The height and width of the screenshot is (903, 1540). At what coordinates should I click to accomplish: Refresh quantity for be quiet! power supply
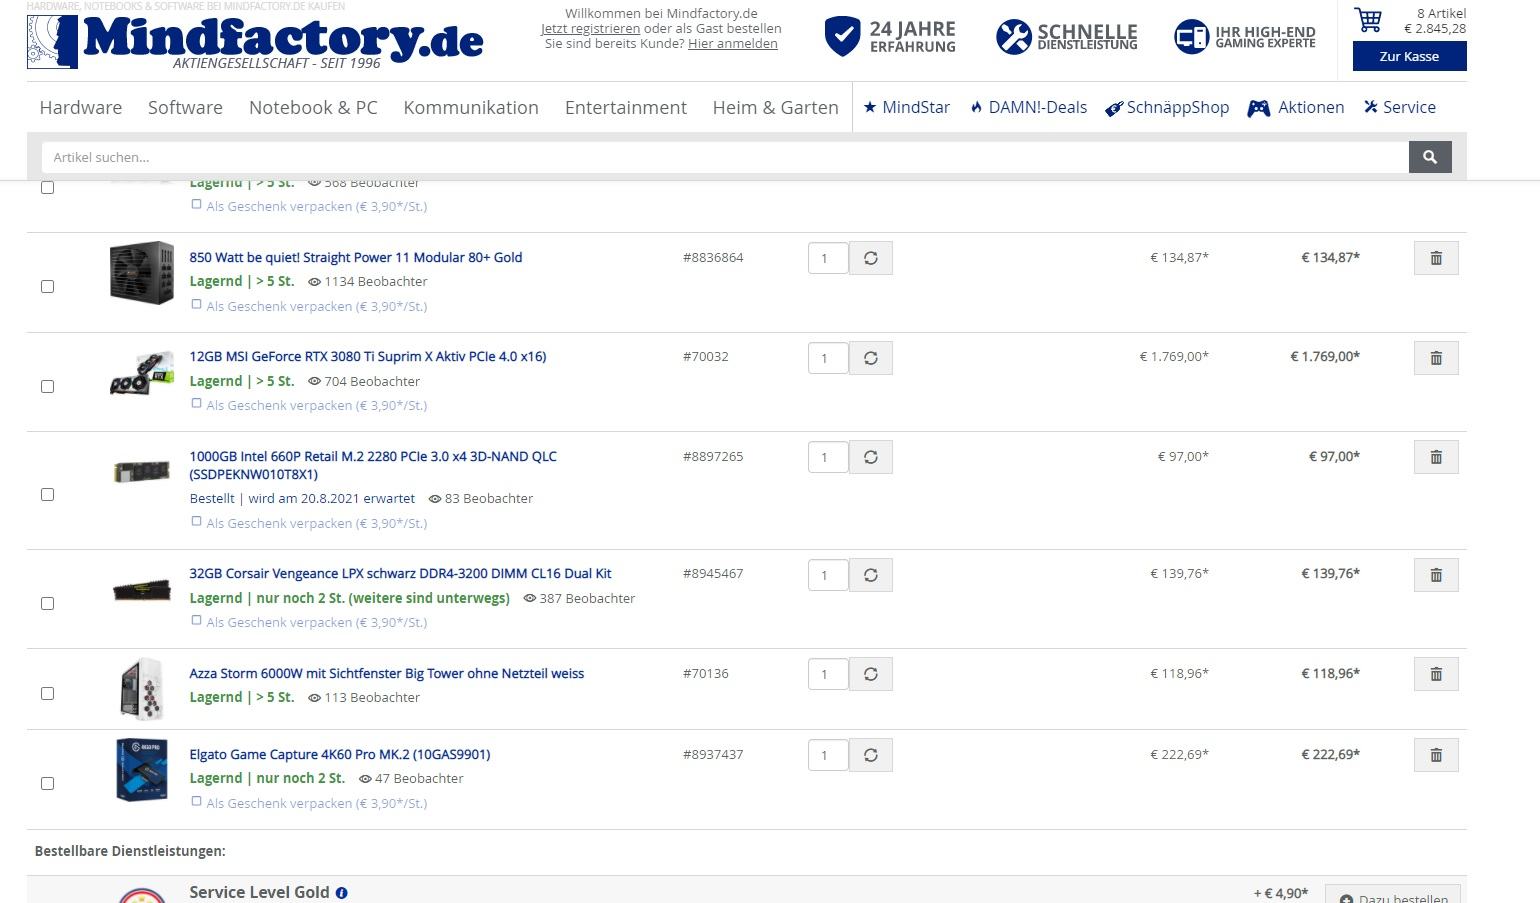871,258
